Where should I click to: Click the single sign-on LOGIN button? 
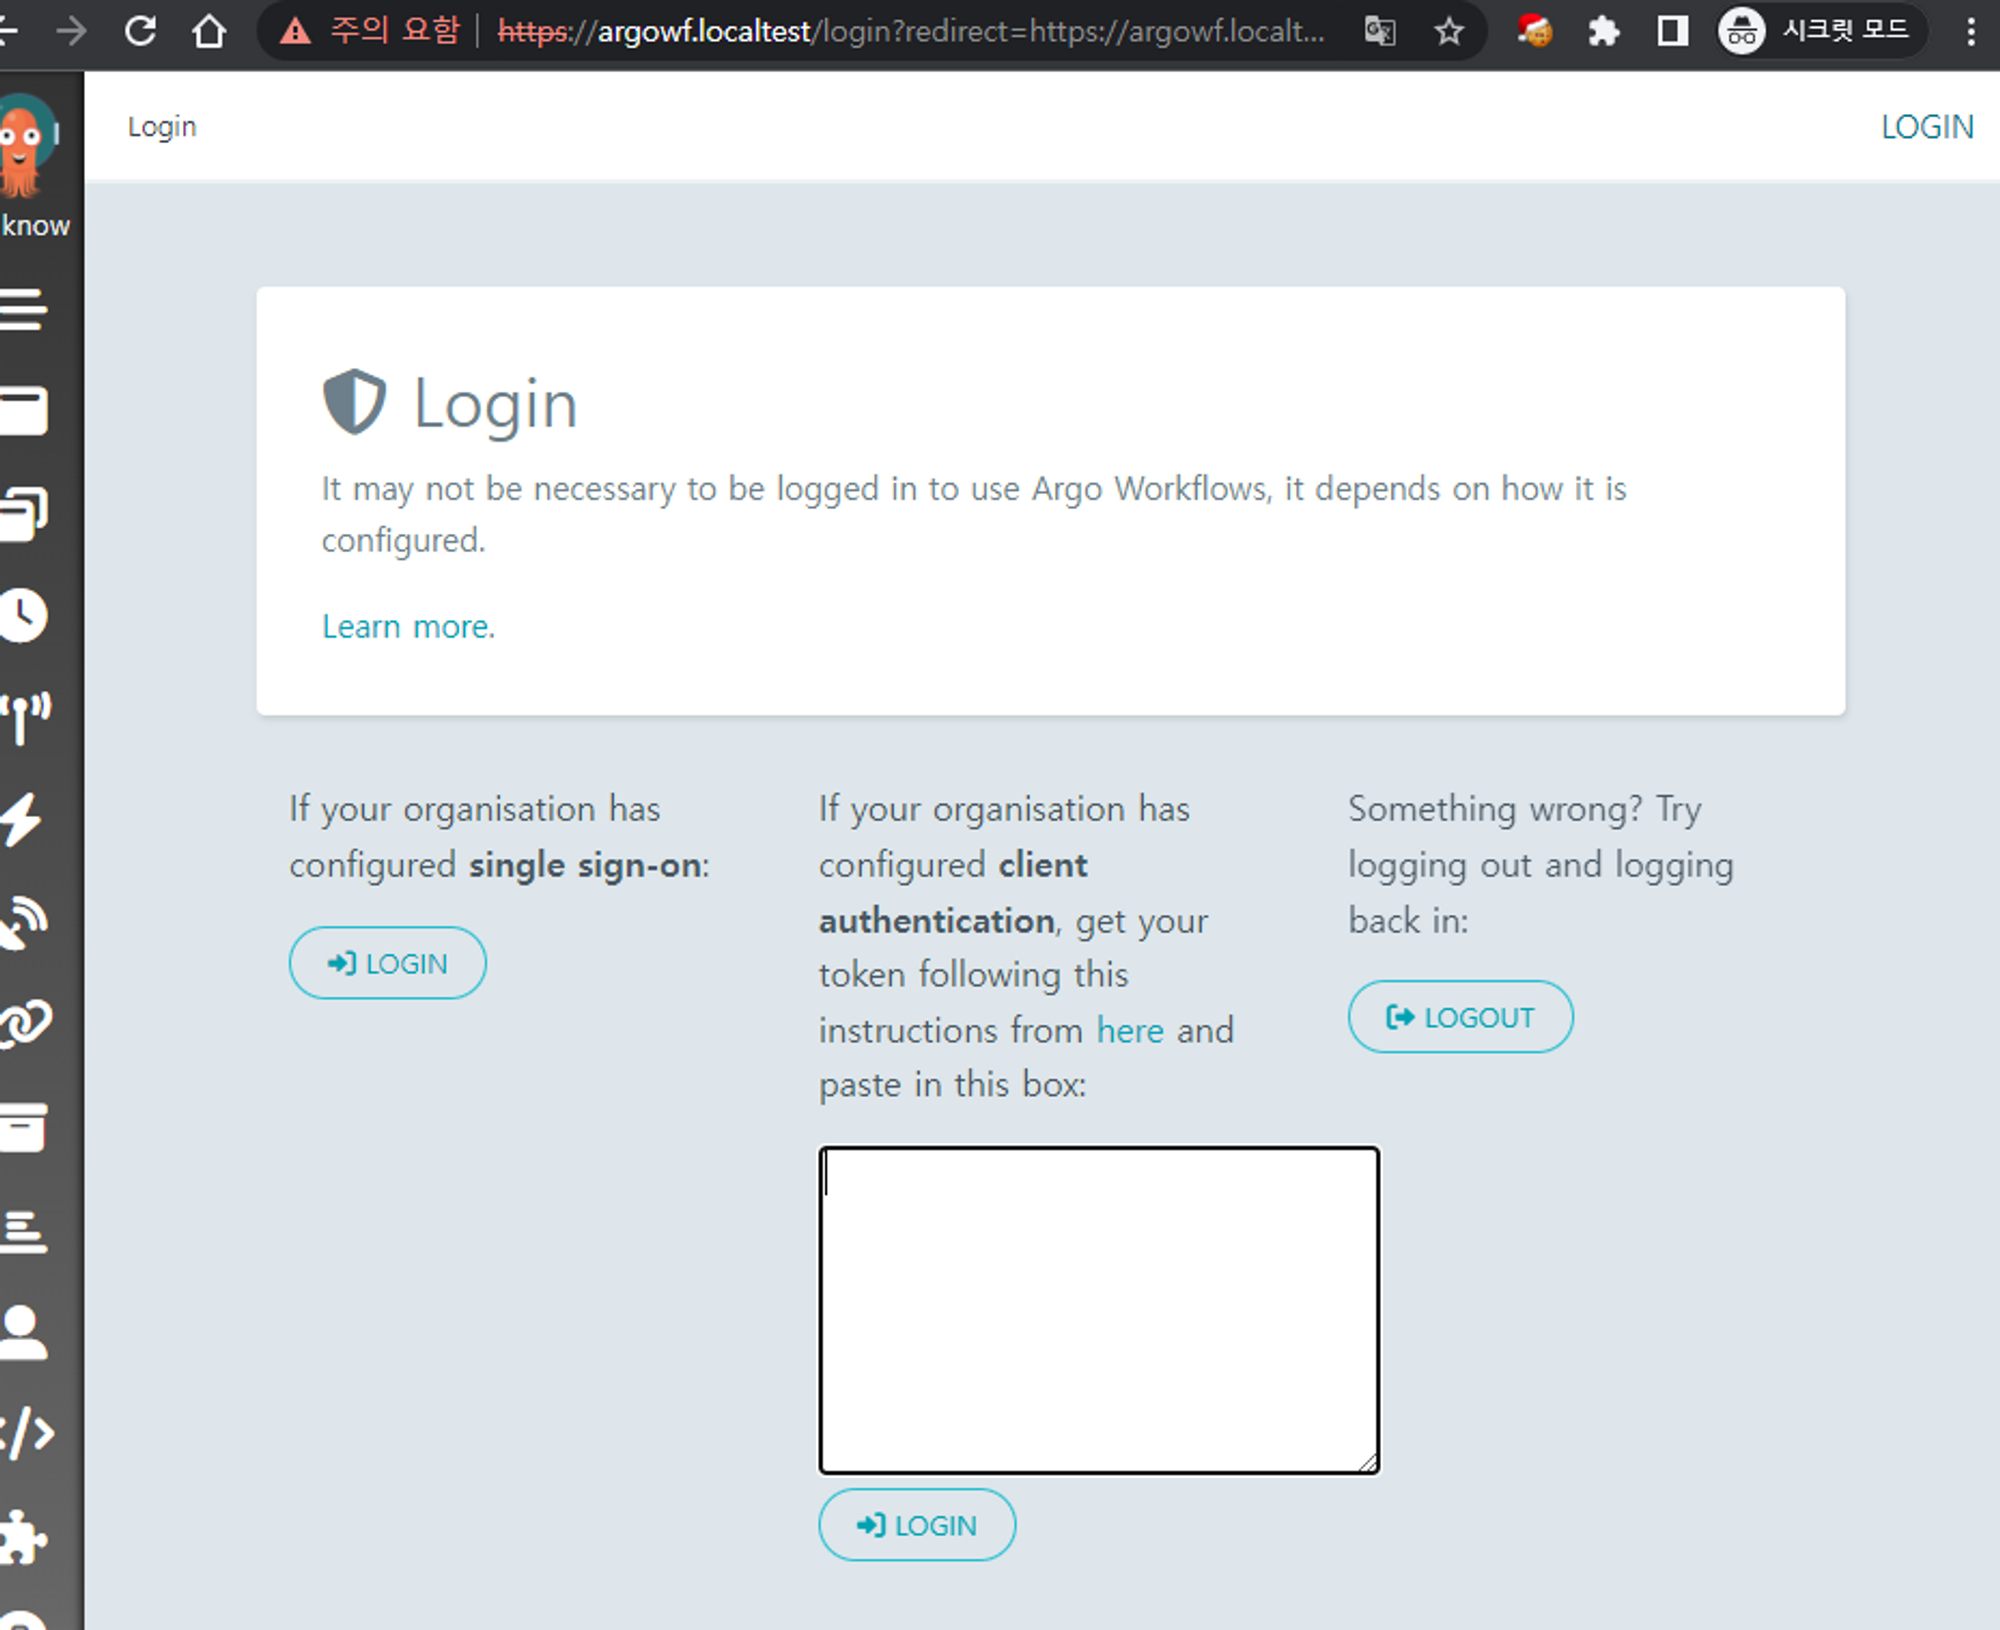pyautogui.click(x=387, y=963)
